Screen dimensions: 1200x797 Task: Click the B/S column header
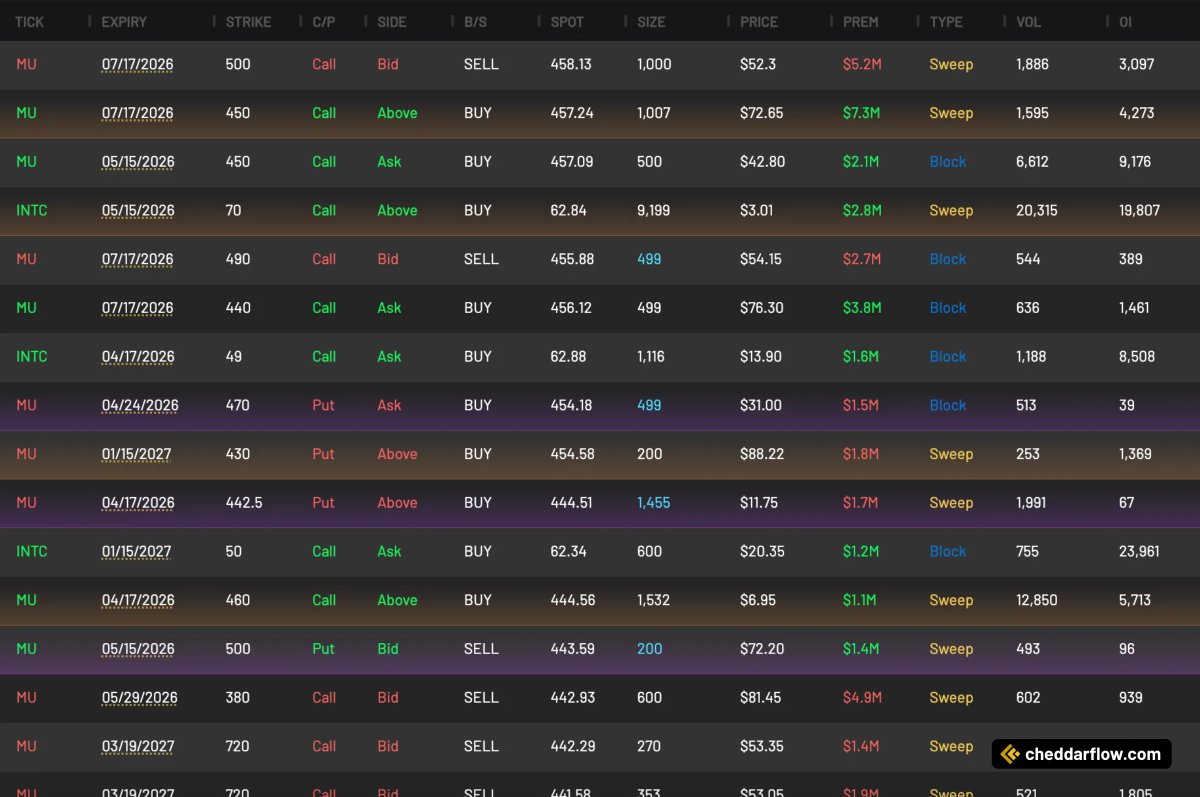[475, 22]
